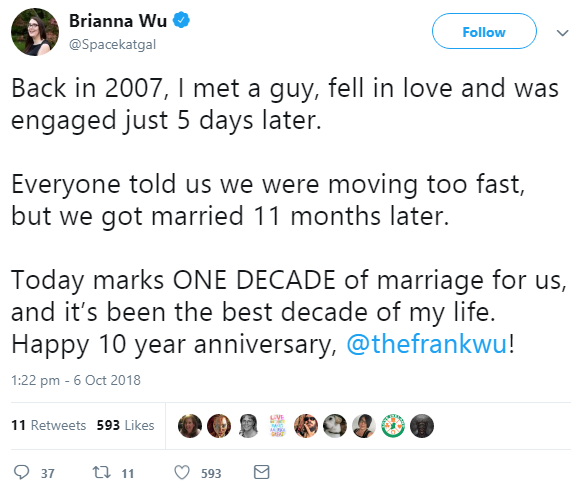Click the dark last liker avatar
Viewport: 579px width, 488px height.
[422, 426]
